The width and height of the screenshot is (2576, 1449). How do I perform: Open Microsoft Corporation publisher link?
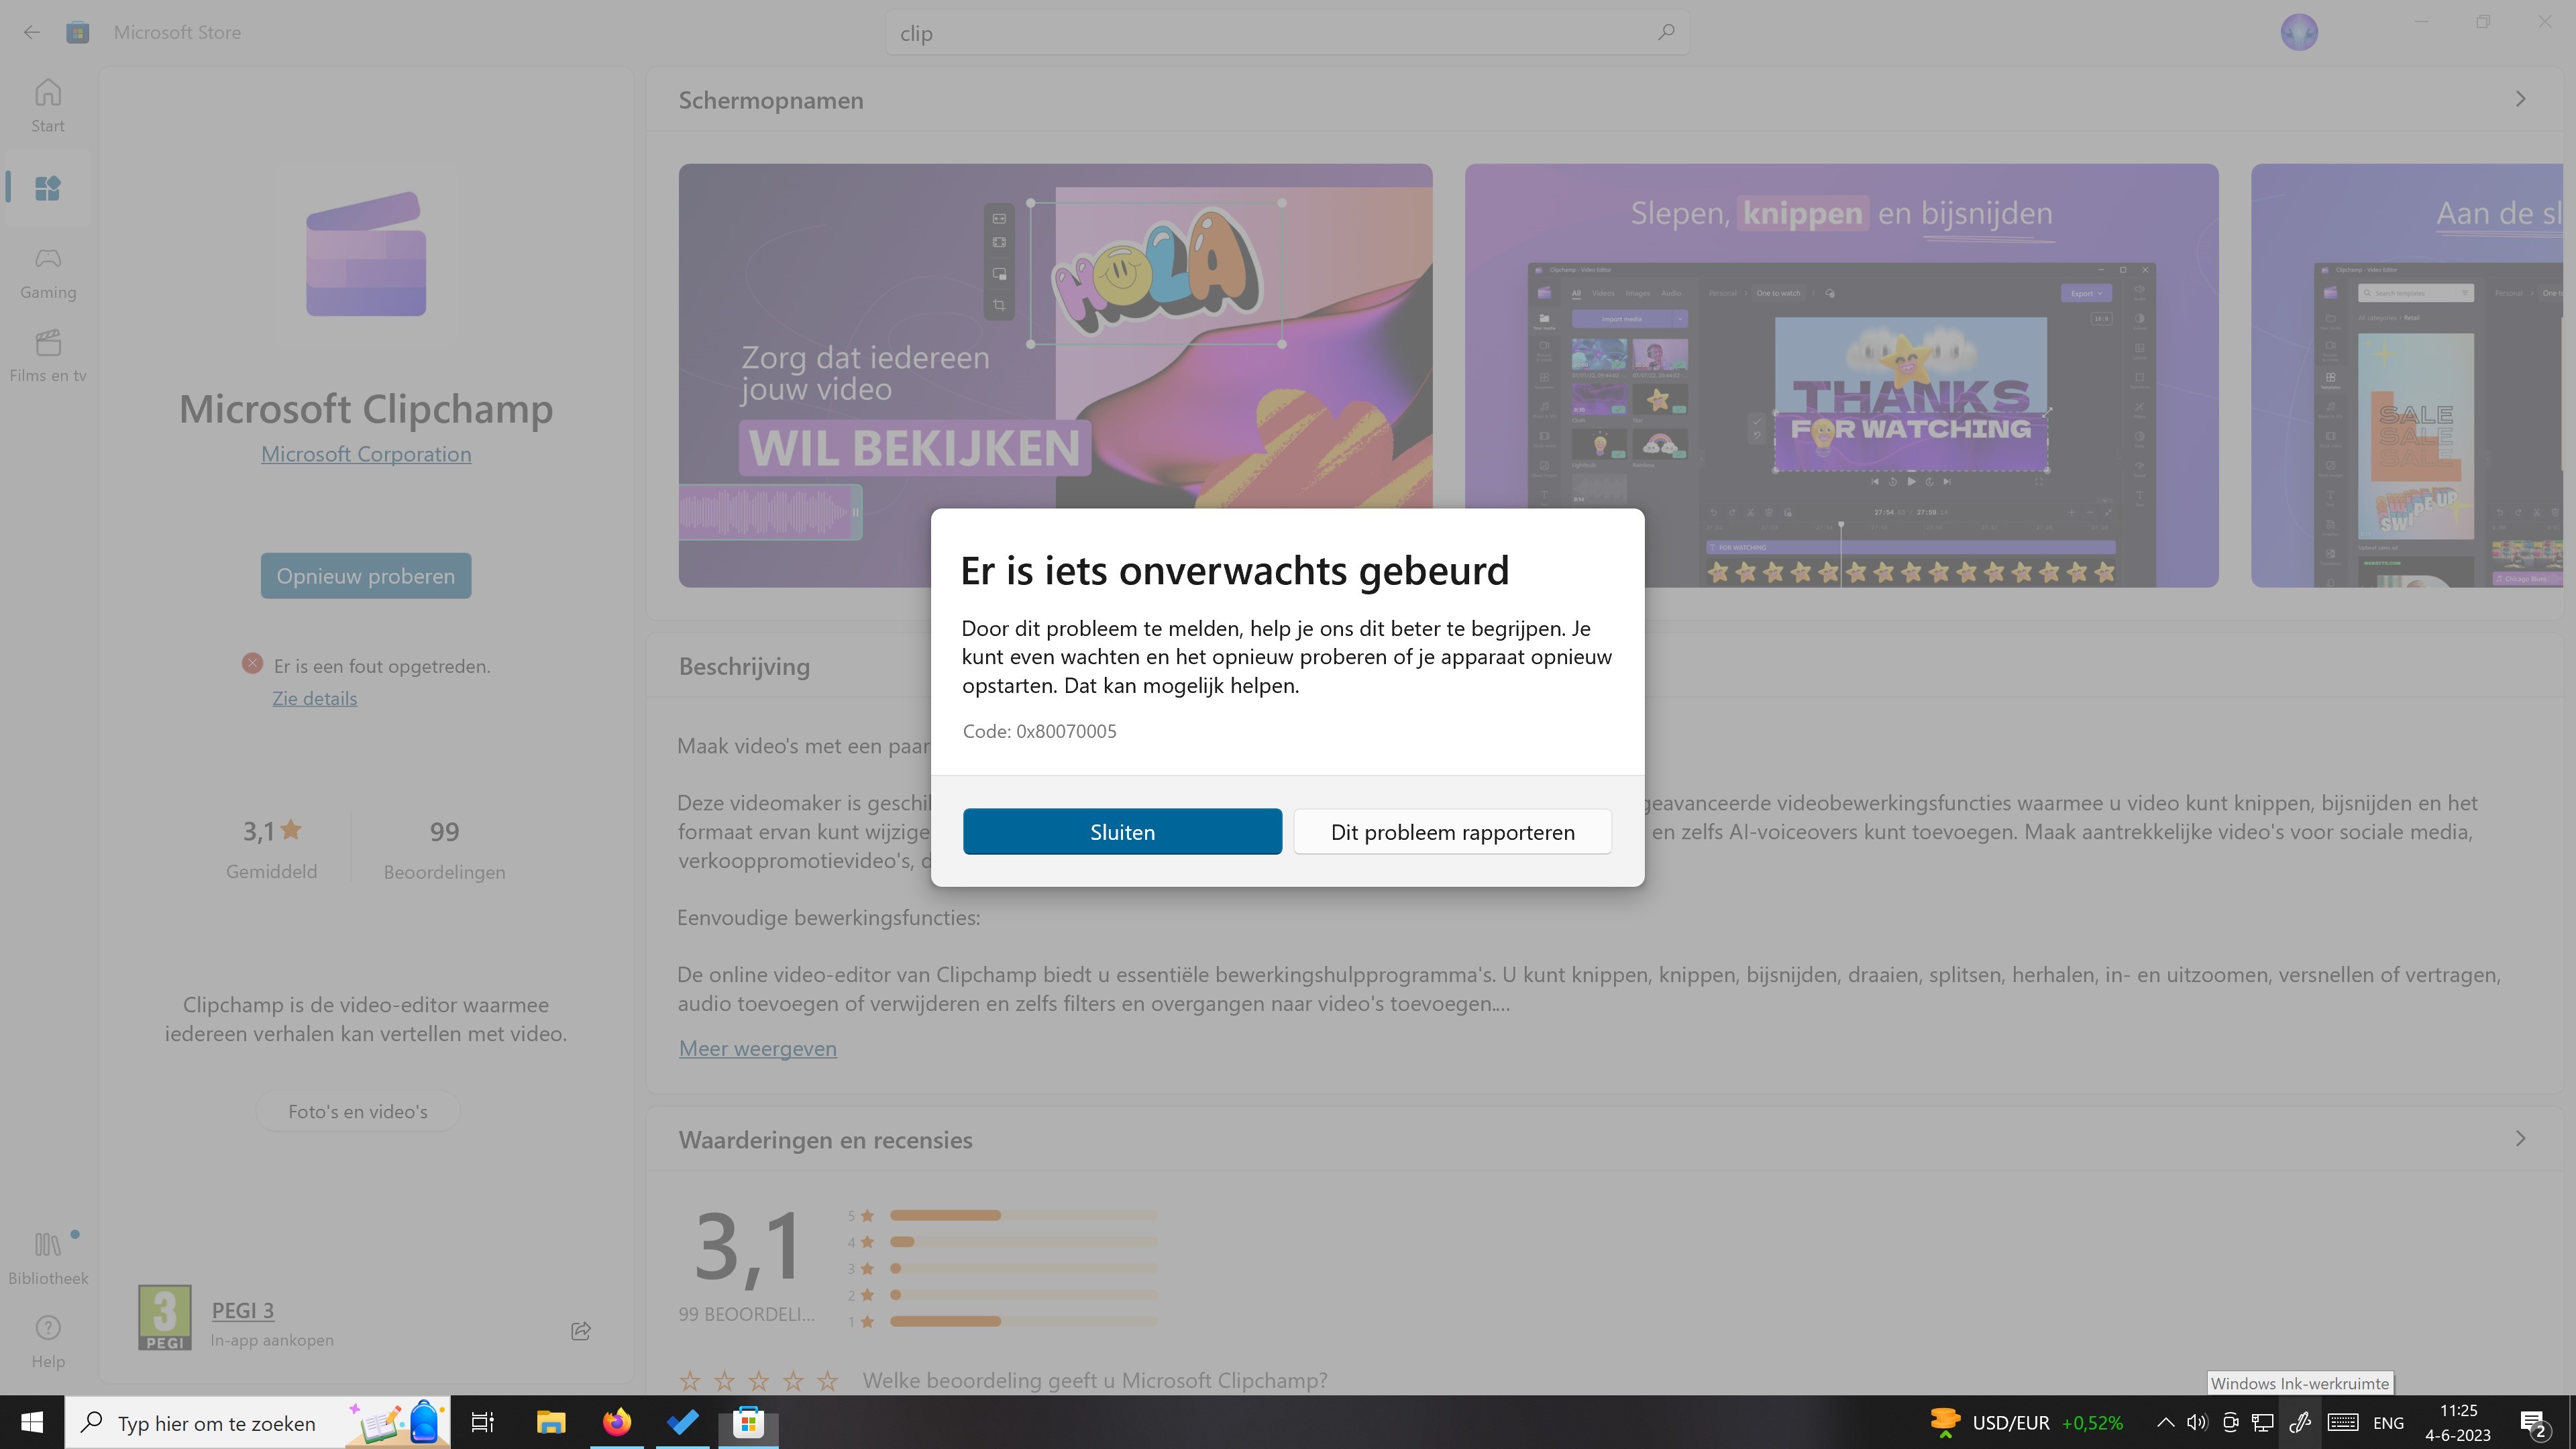coord(366,454)
